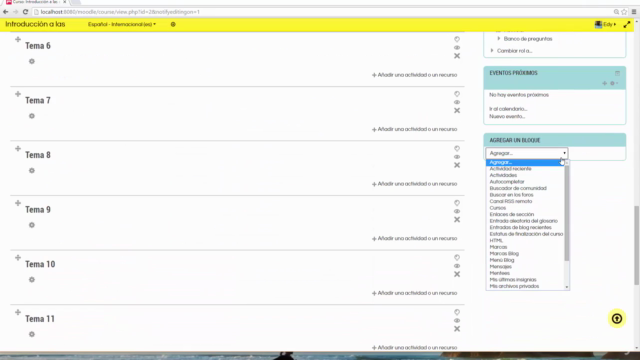640x360 pixels.
Task: Toggle the highlight bulb for Tema 9
Action: click(457, 203)
